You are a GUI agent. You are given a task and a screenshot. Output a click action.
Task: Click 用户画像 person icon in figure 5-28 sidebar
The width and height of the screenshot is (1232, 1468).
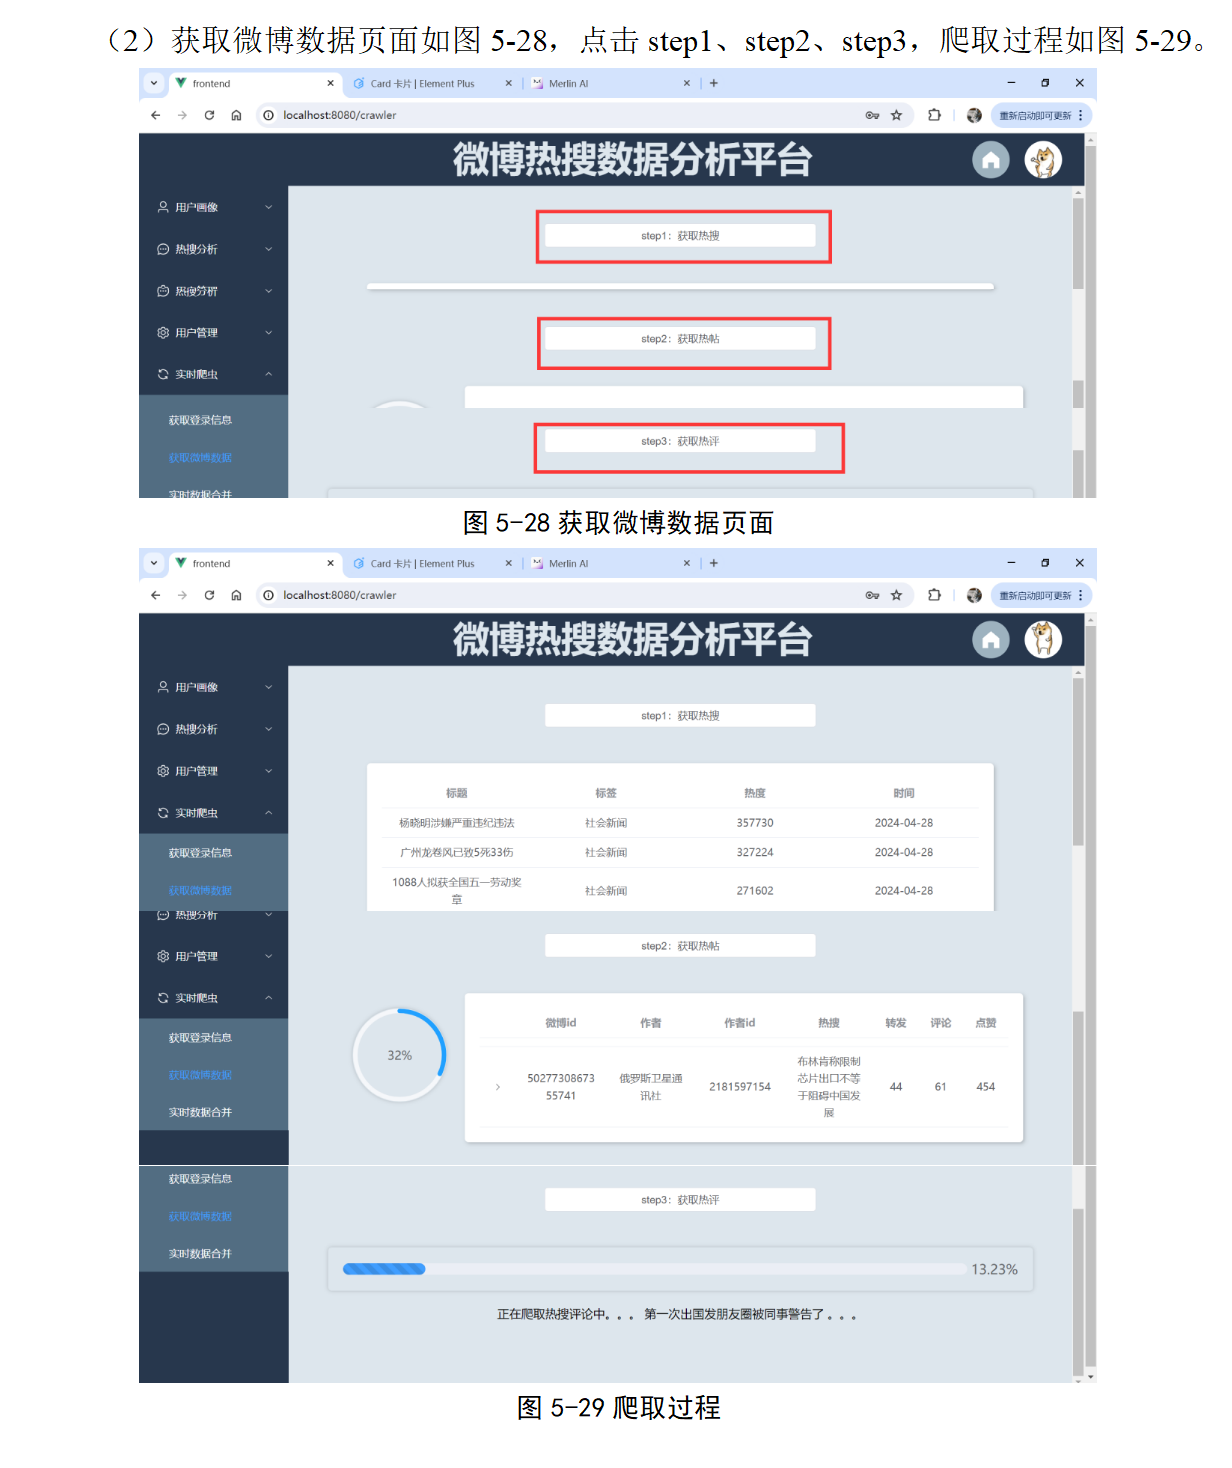click(163, 207)
